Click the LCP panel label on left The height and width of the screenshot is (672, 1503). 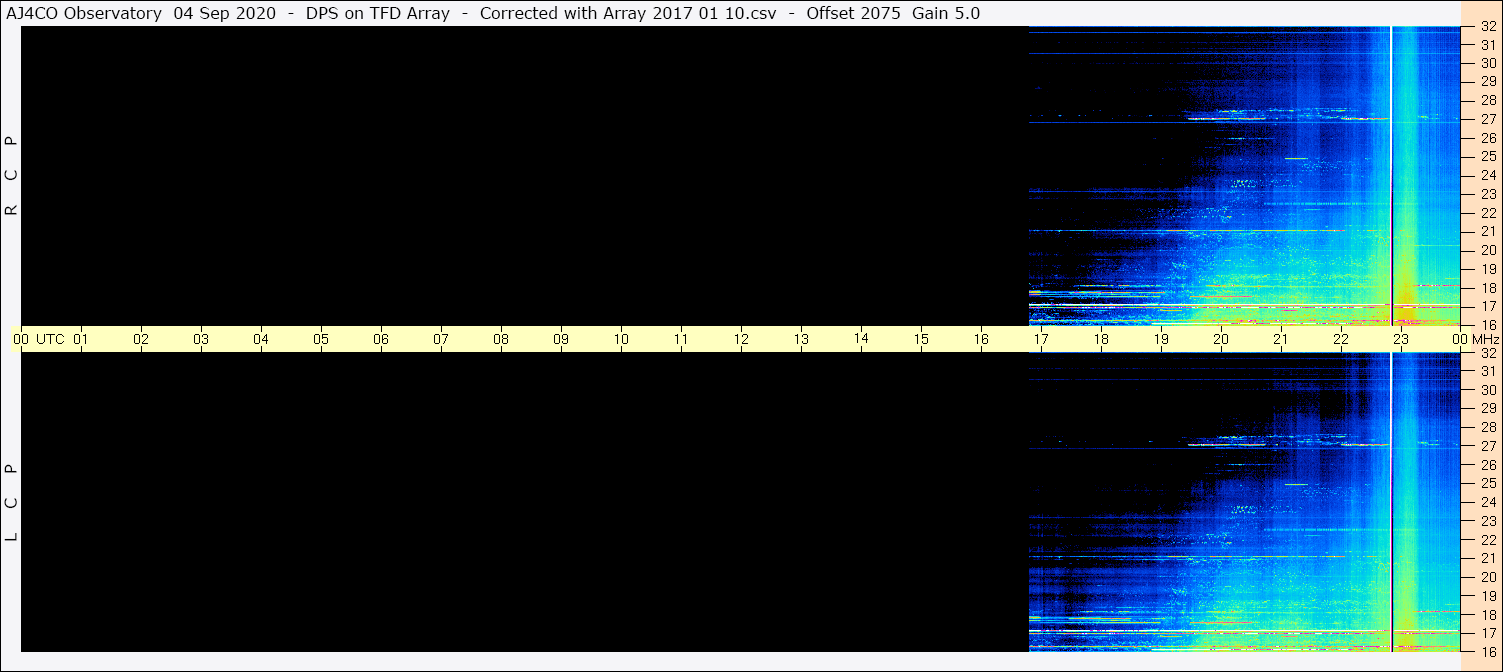pyautogui.click(x=11, y=503)
